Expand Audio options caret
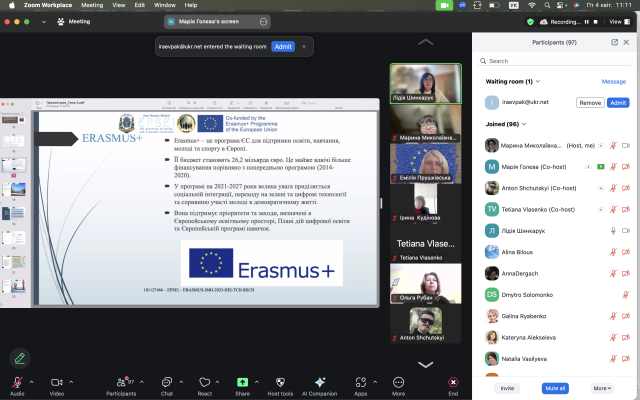The height and width of the screenshot is (400, 640). tap(32, 382)
